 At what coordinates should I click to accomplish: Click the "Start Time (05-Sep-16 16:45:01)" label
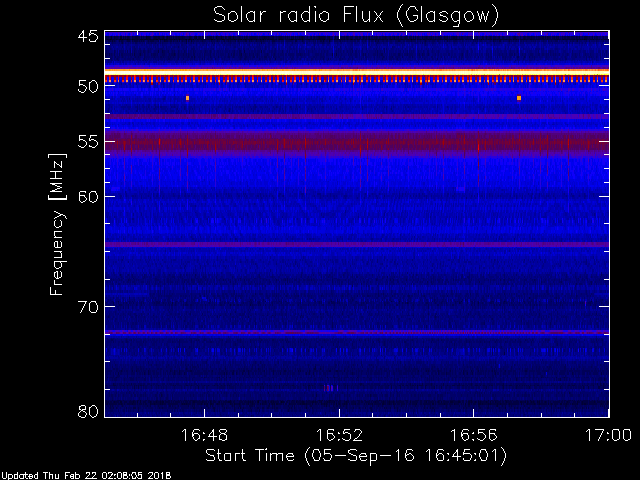point(356,456)
